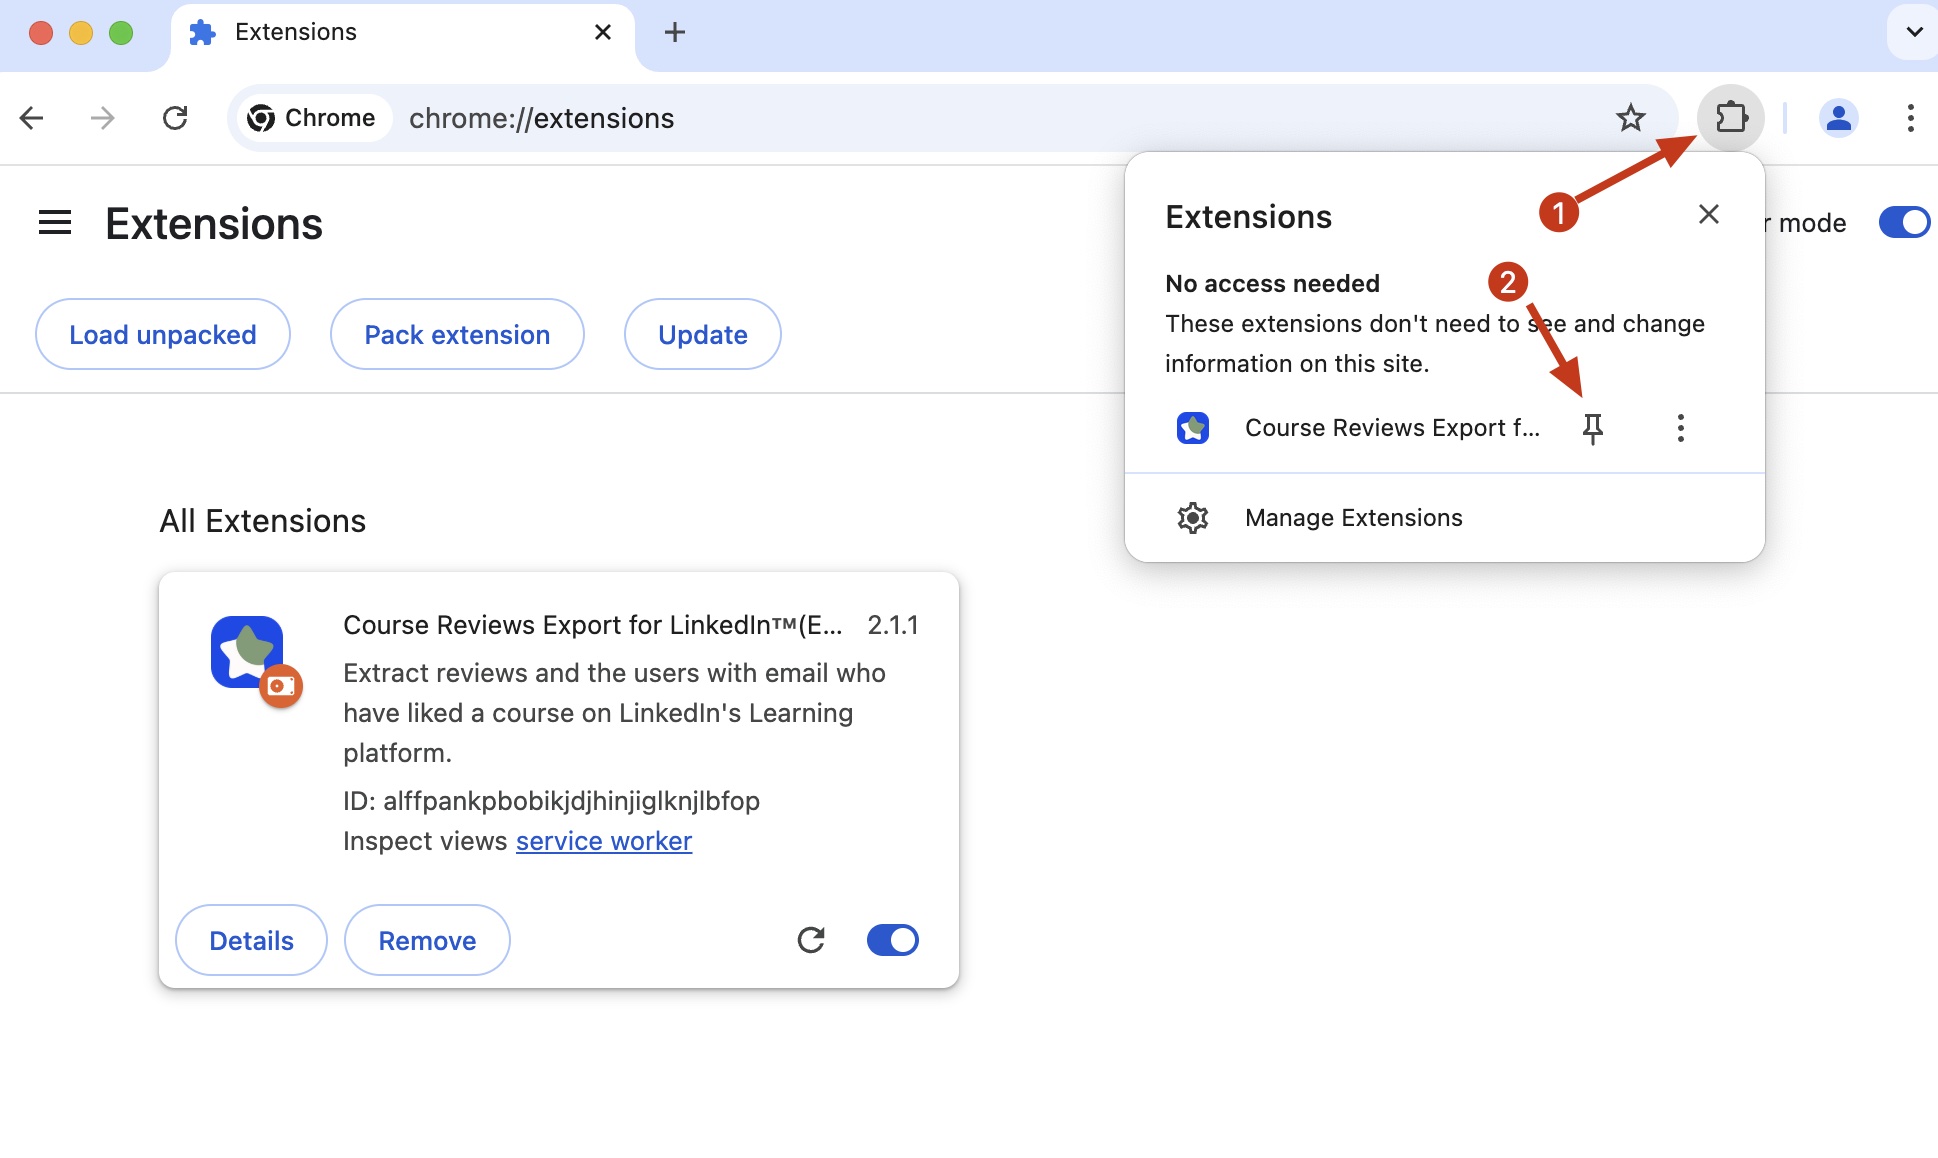Viewport: 1938px width, 1158px height.
Task: Switch to the Extensions browser tab
Action: tap(295, 32)
